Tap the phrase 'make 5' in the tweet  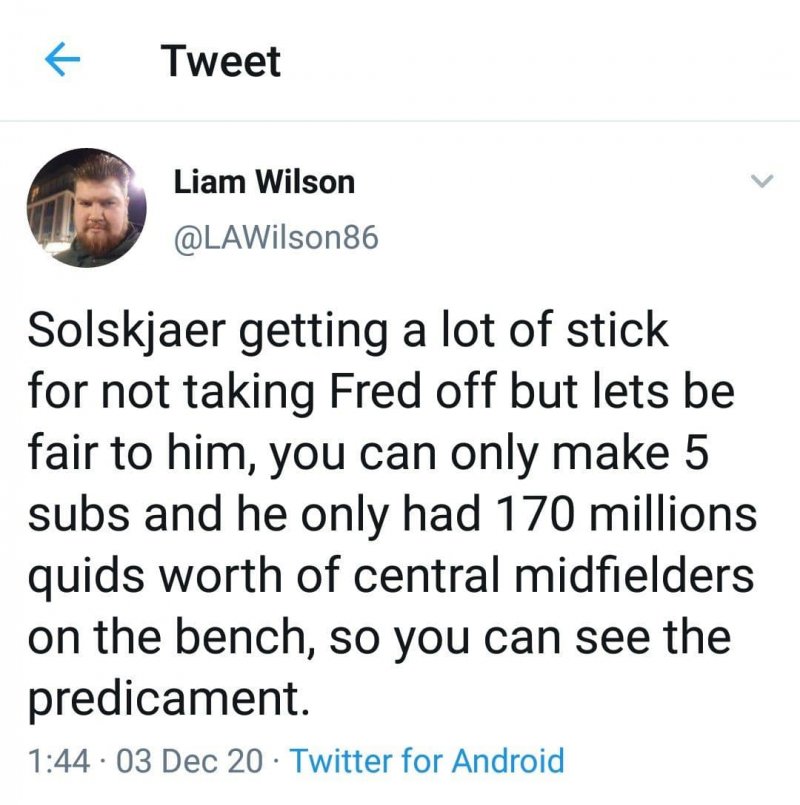(655, 454)
